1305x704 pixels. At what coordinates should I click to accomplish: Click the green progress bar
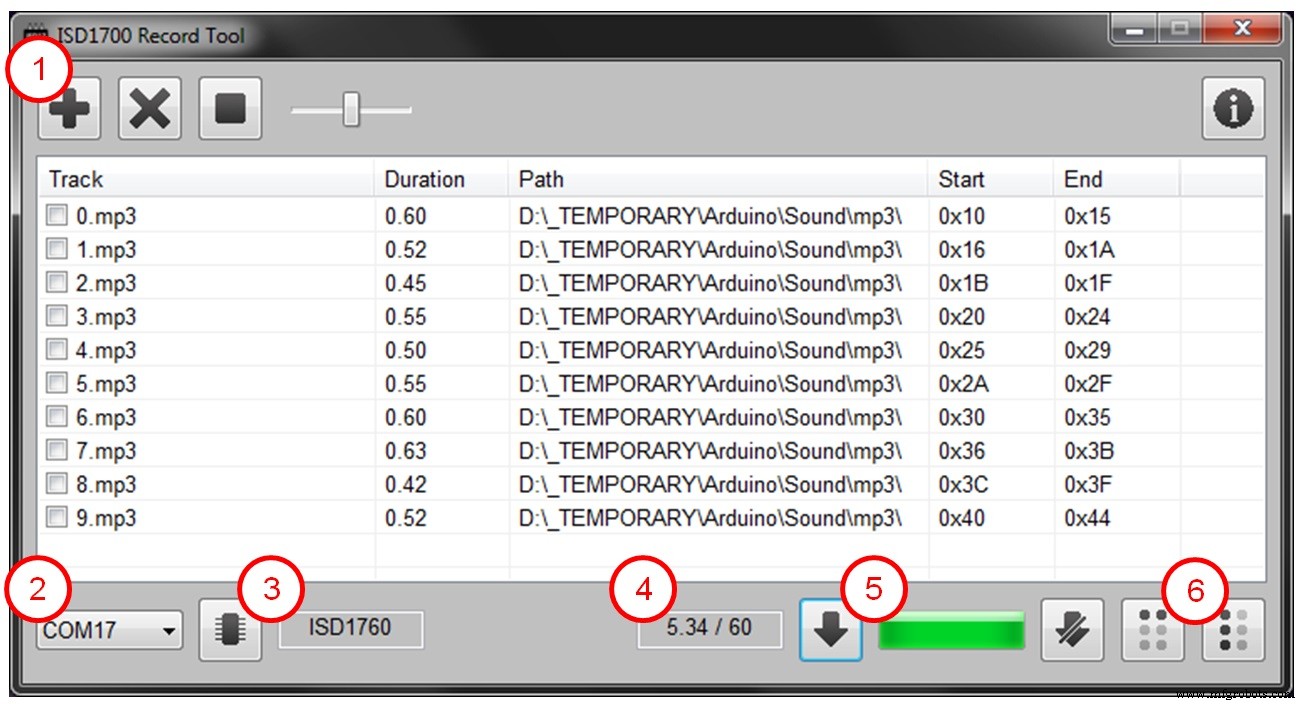tap(951, 630)
